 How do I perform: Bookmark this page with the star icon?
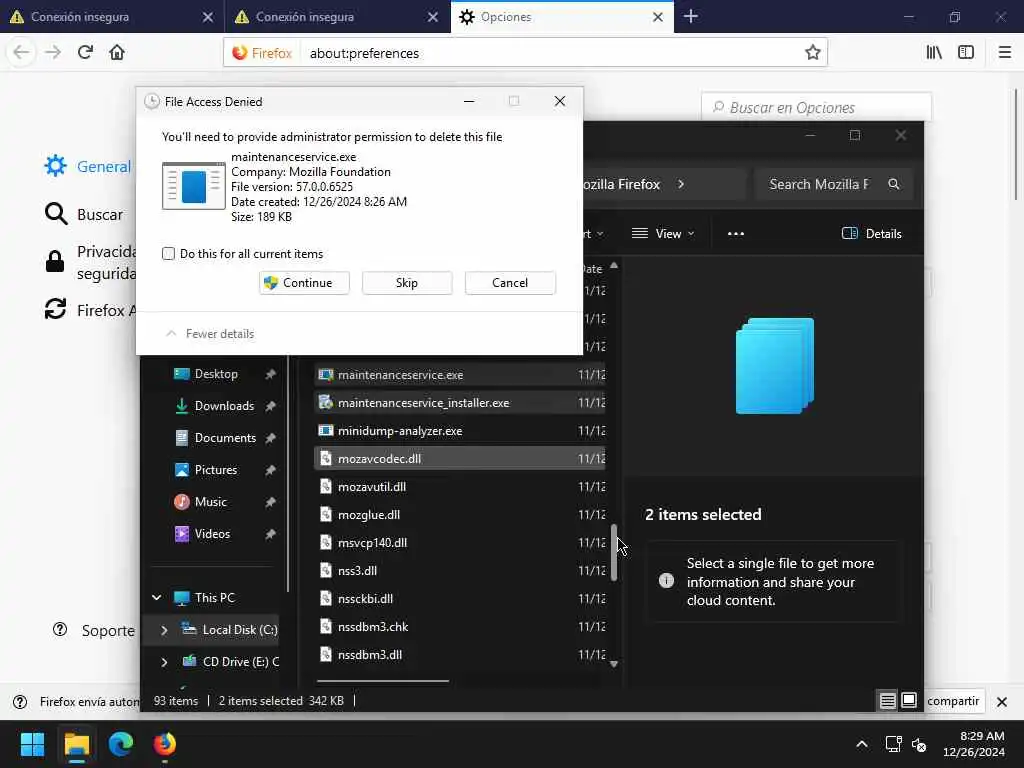[x=812, y=52]
